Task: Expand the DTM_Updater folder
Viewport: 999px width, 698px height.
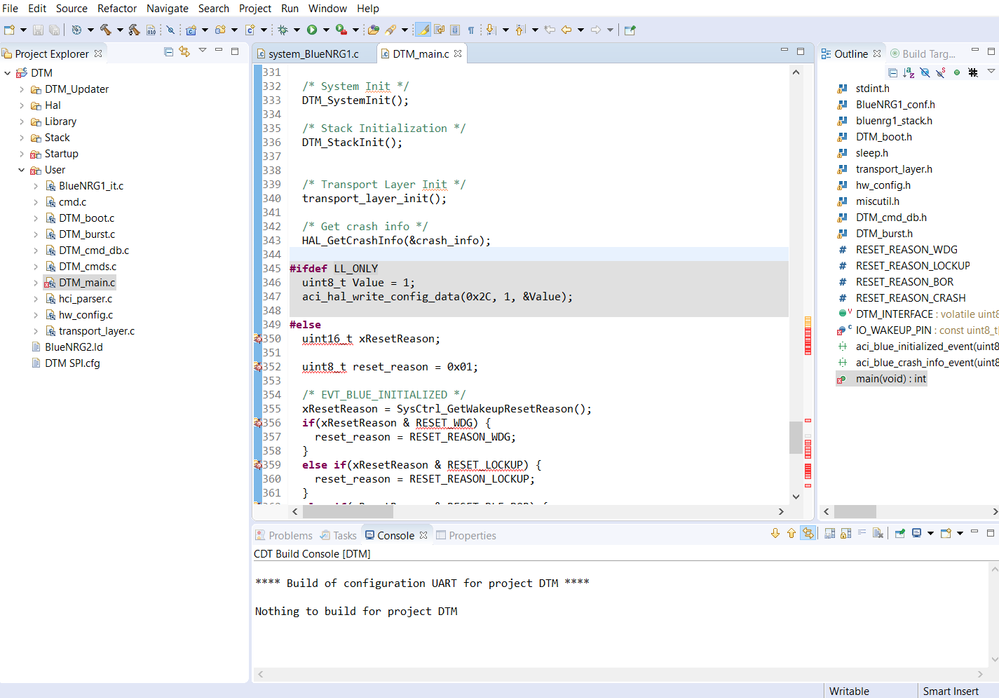Action: (x=22, y=89)
